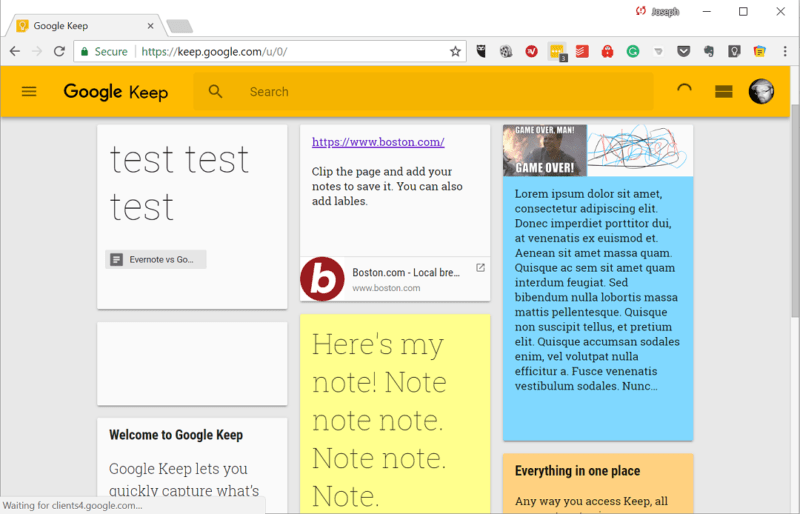Open the Google Keep main menu hamburger
The image size is (800, 514).
(29, 92)
